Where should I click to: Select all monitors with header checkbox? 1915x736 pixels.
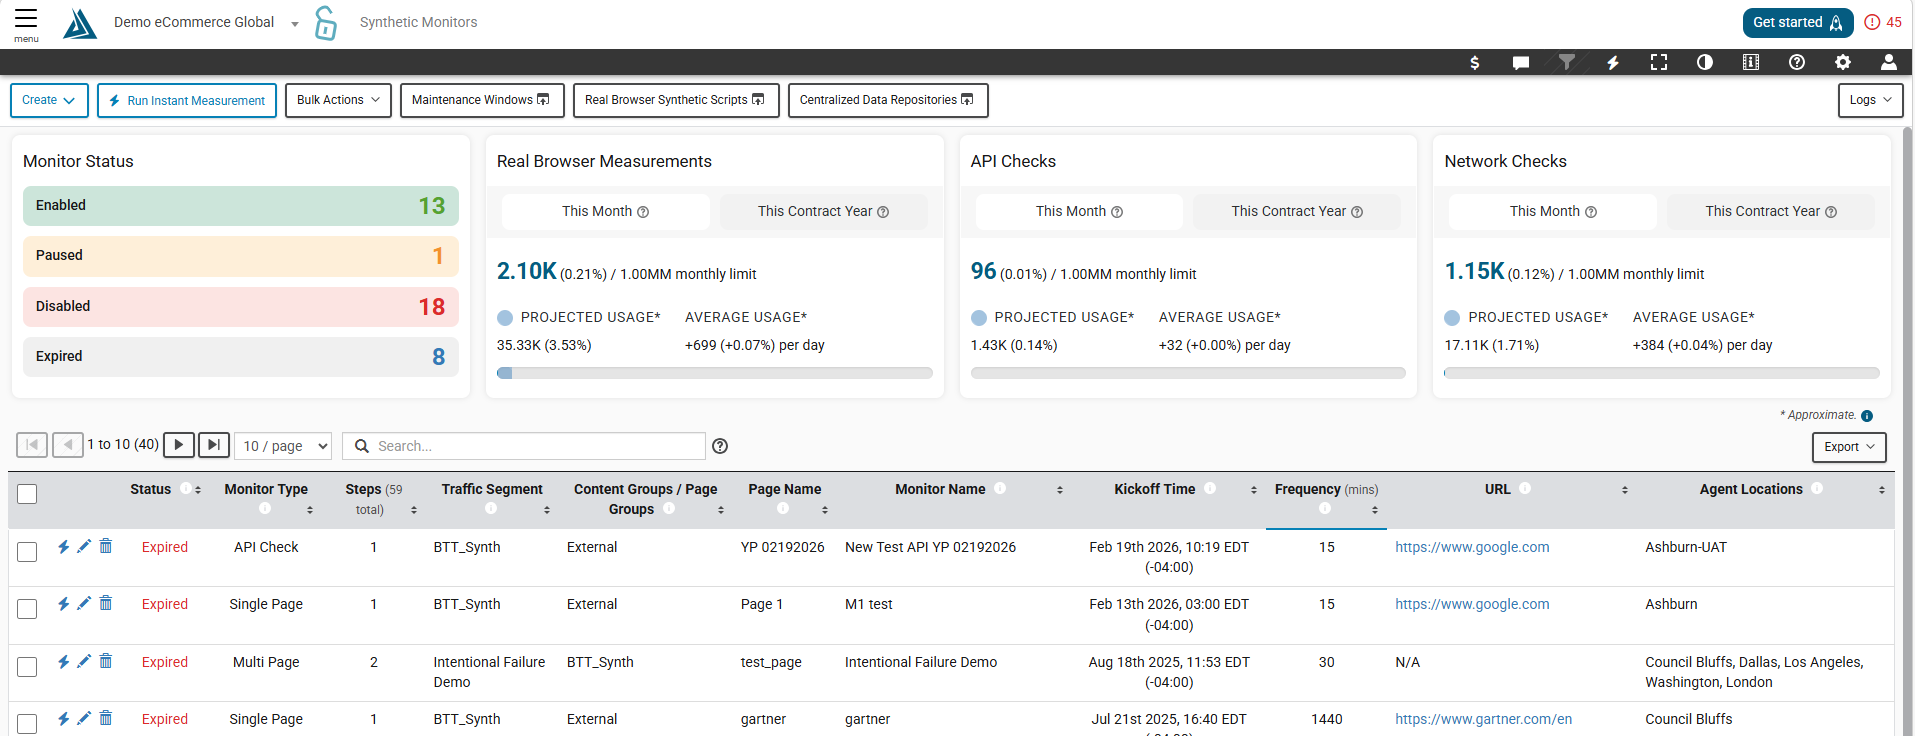(27, 494)
